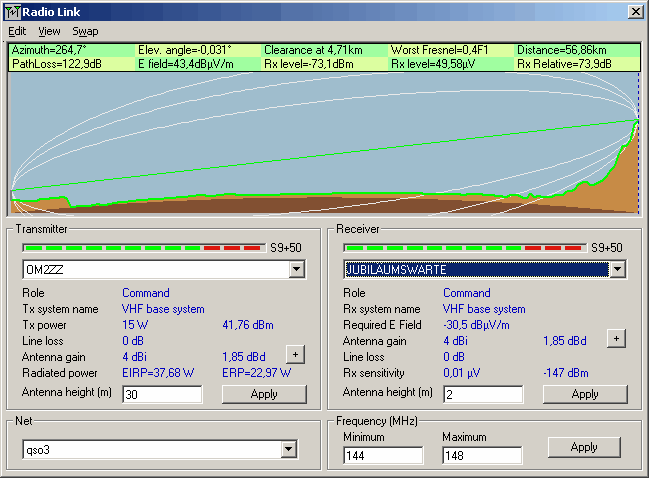Click the receiver VHF base system name
The image size is (649, 478).
(484, 309)
